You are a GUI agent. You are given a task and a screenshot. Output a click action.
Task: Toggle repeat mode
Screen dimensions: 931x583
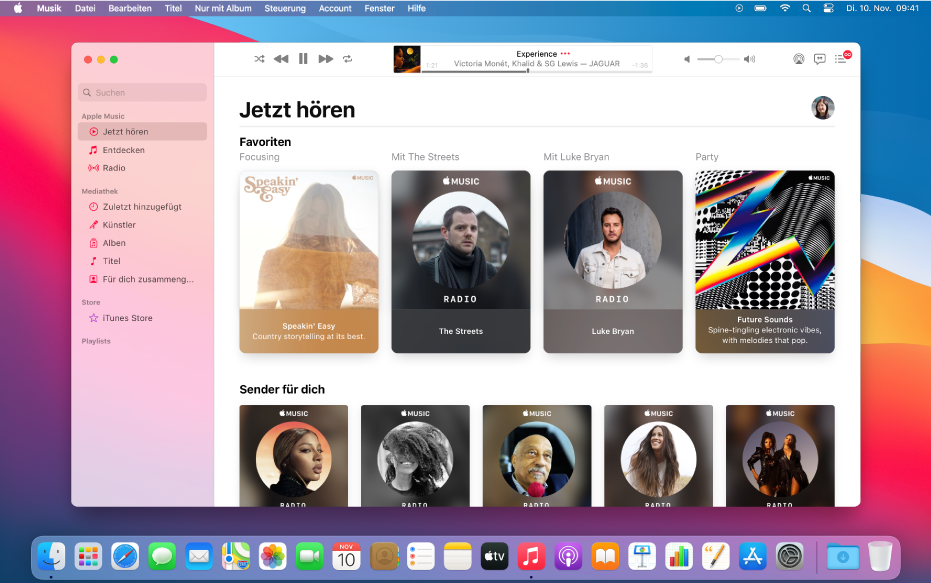(x=348, y=58)
